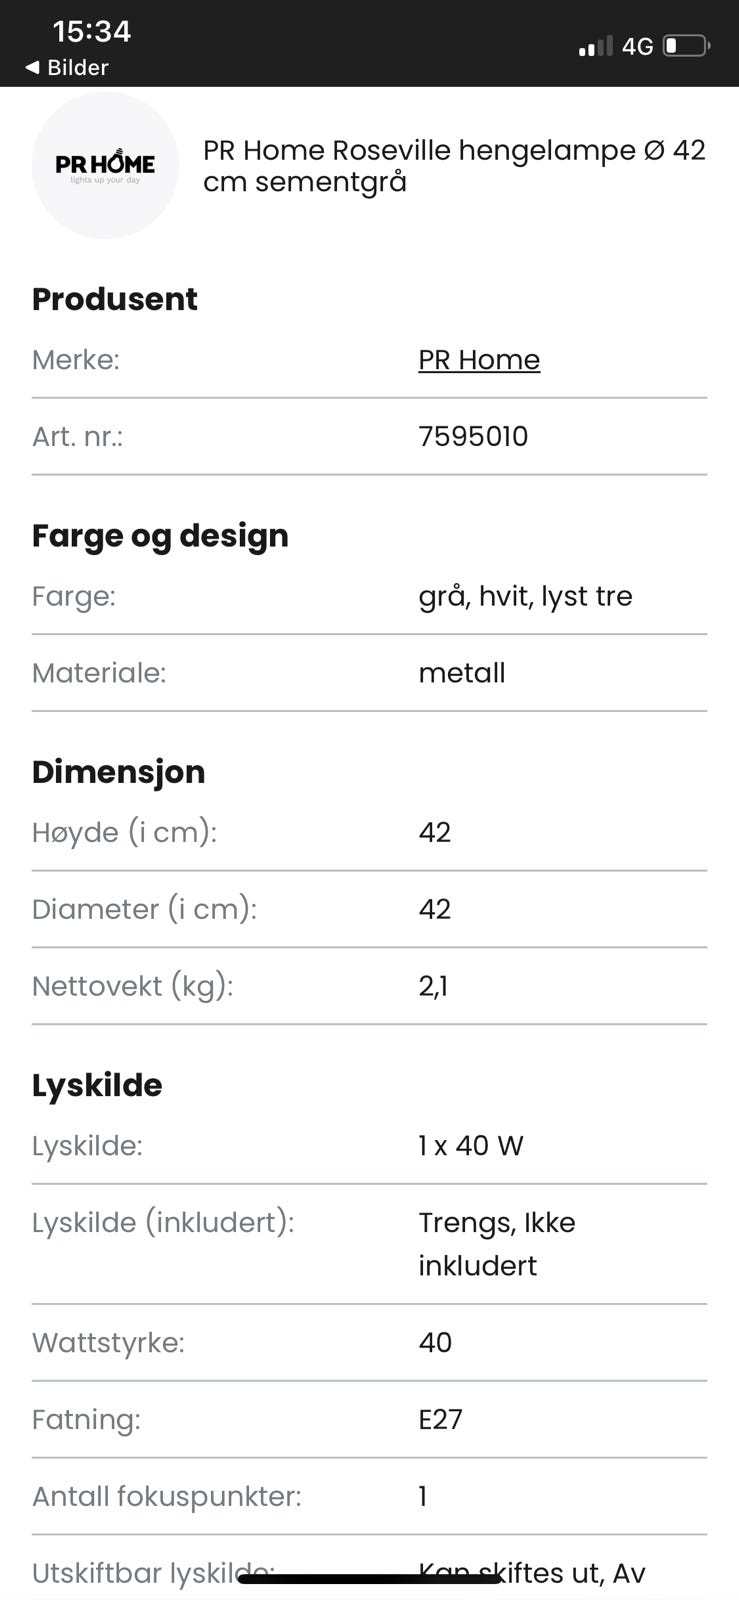
Task: Tap the Materiale value metall
Action: click(x=462, y=673)
